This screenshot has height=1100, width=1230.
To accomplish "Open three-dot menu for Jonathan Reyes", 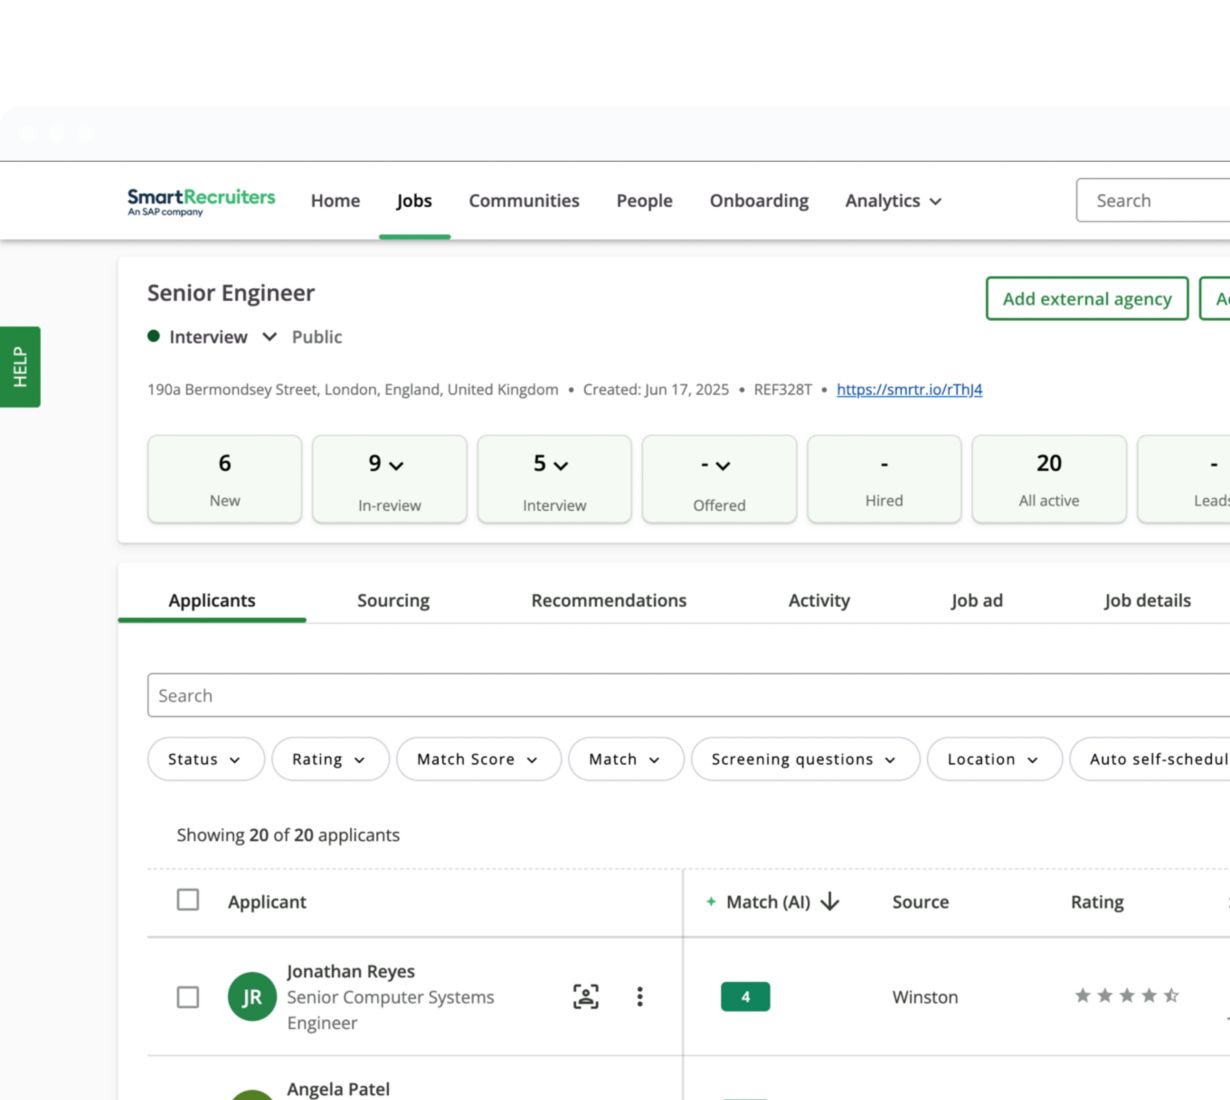I will 640,996.
